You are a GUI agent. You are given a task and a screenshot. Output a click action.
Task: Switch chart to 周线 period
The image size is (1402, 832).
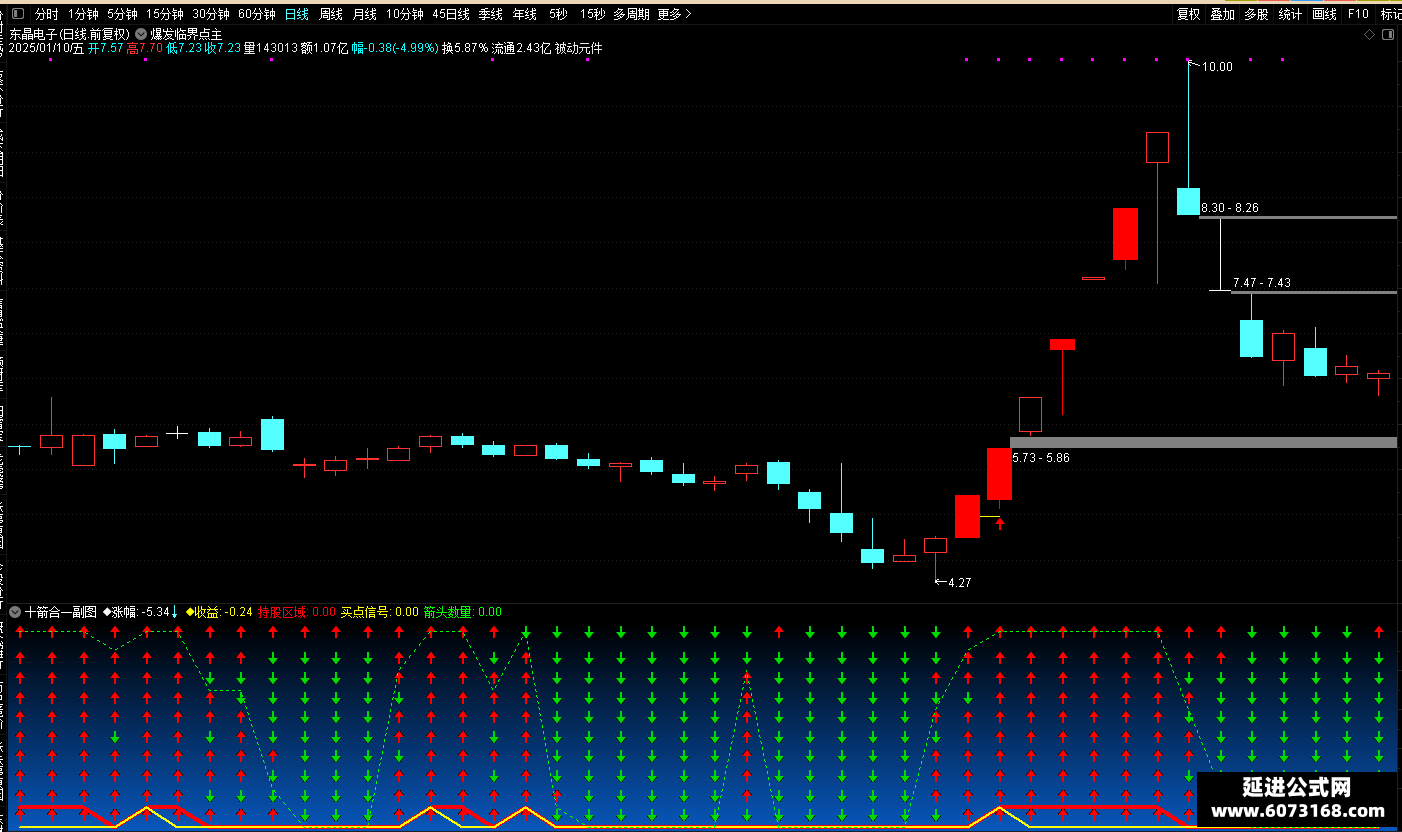coord(331,14)
